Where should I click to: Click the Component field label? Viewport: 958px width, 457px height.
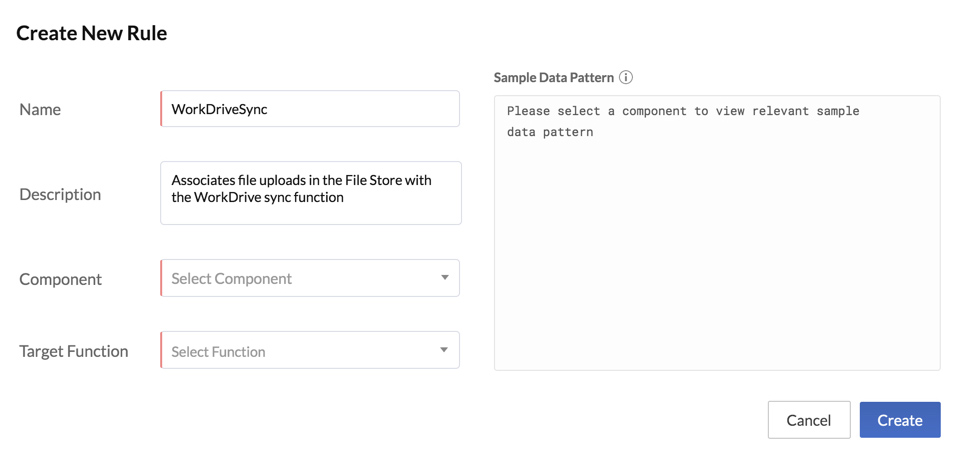click(60, 279)
